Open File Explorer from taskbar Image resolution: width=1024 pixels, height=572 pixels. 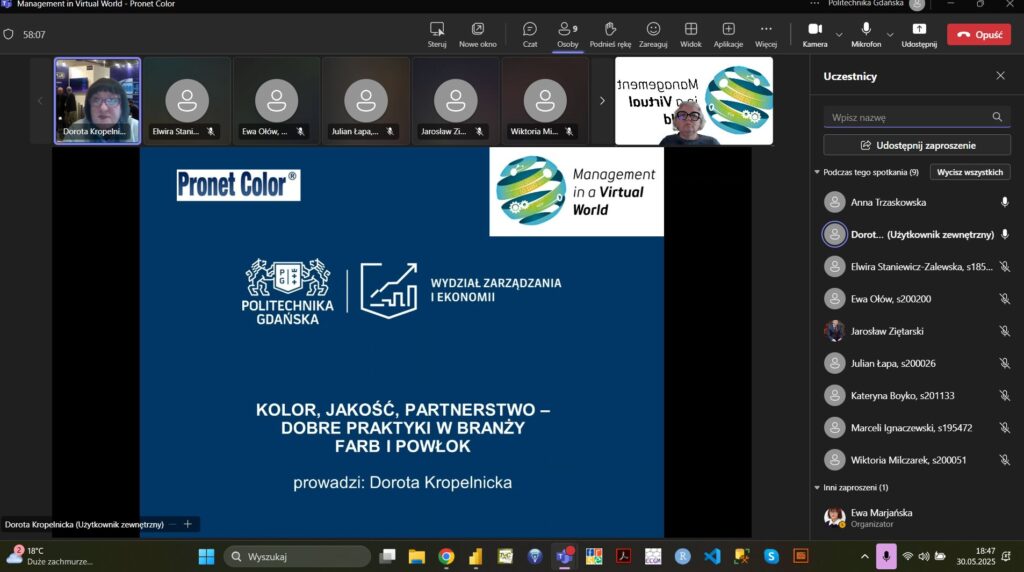[x=417, y=556]
